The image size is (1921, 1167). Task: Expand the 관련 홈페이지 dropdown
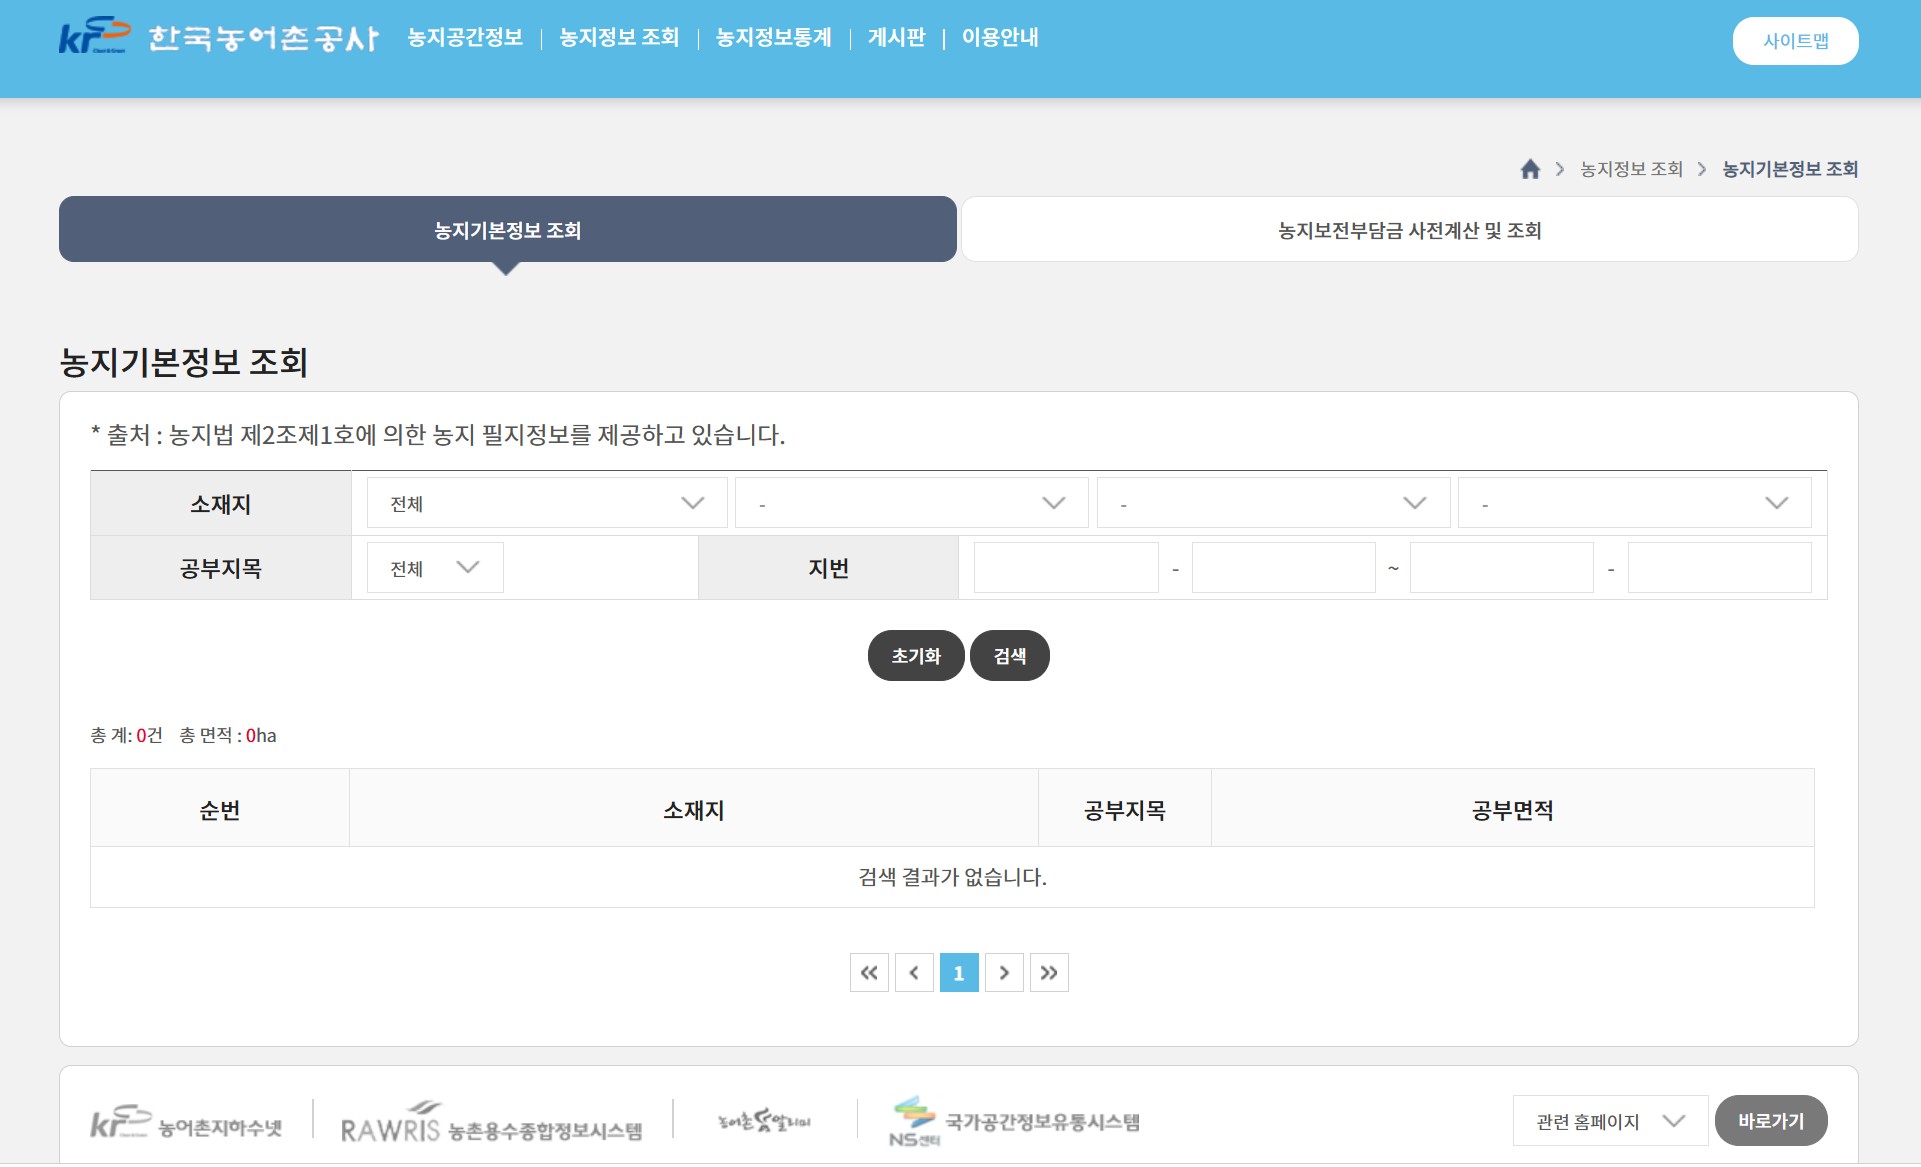coord(1609,1121)
